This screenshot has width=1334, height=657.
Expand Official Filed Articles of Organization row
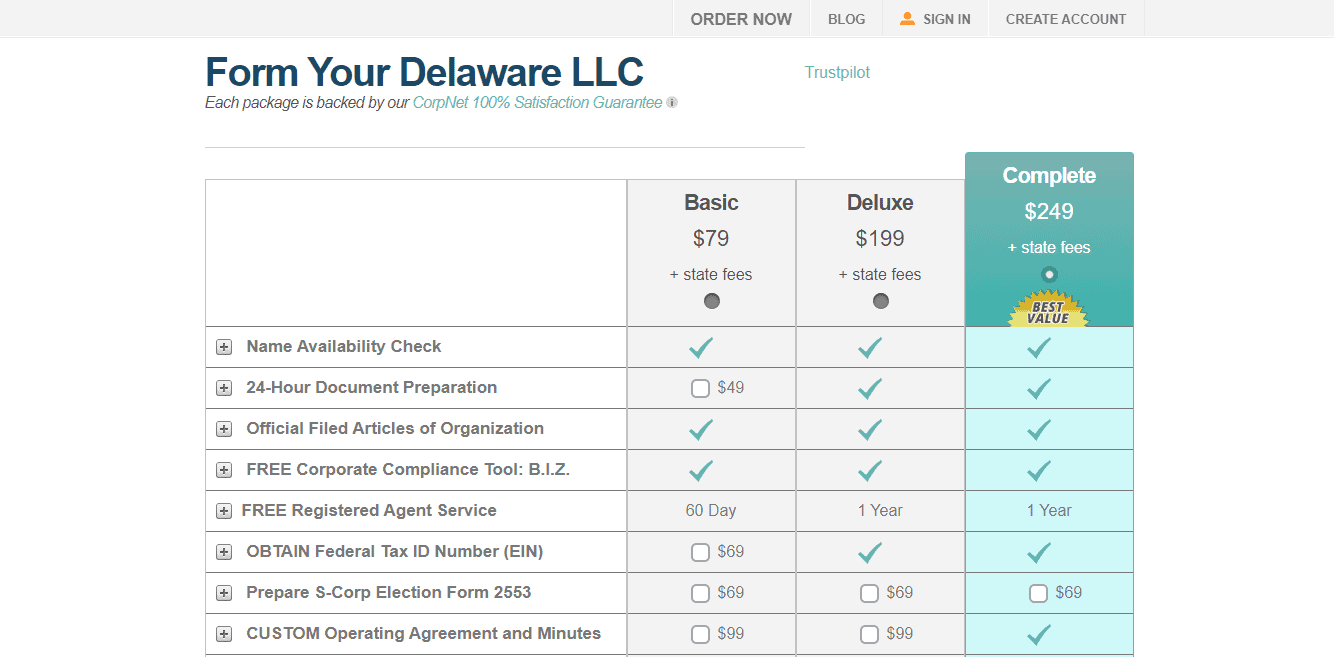[224, 429]
